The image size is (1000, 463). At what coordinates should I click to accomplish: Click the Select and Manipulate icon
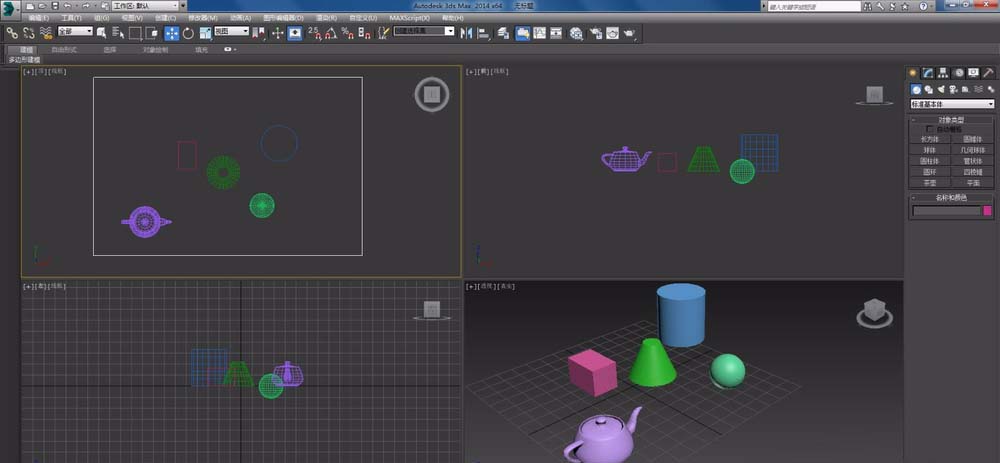tap(277, 33)
